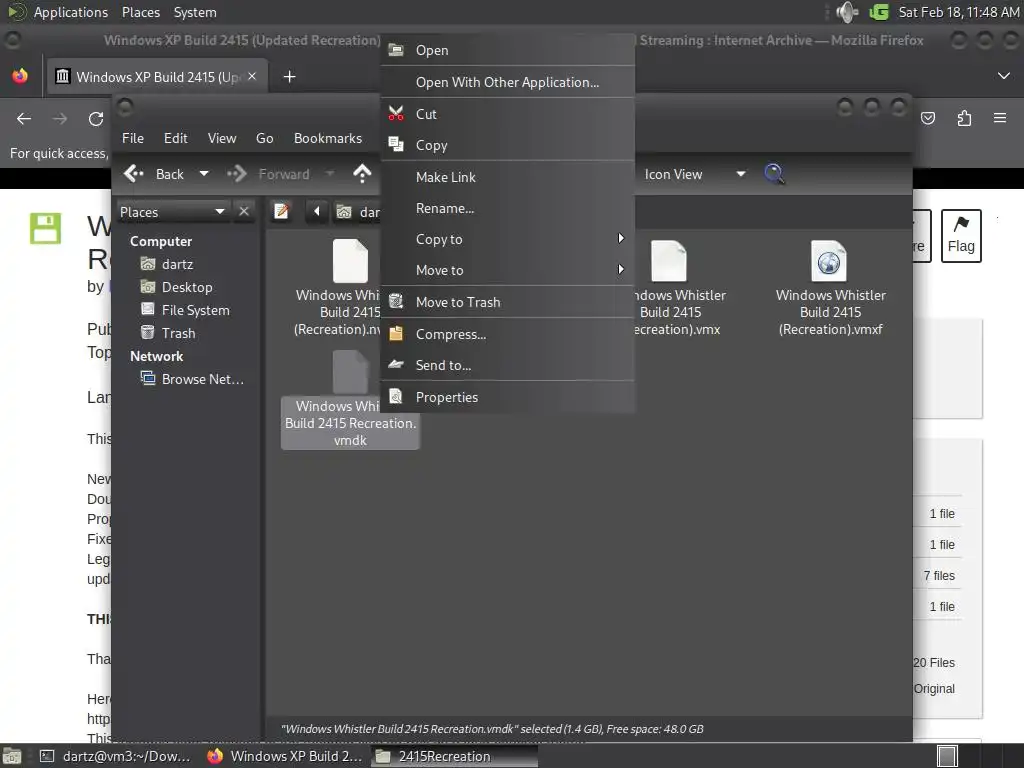The width and height of the screenshot is (1024, 768).
Task: Click the Flag button on archive page
Action: [x=961, y=236]
